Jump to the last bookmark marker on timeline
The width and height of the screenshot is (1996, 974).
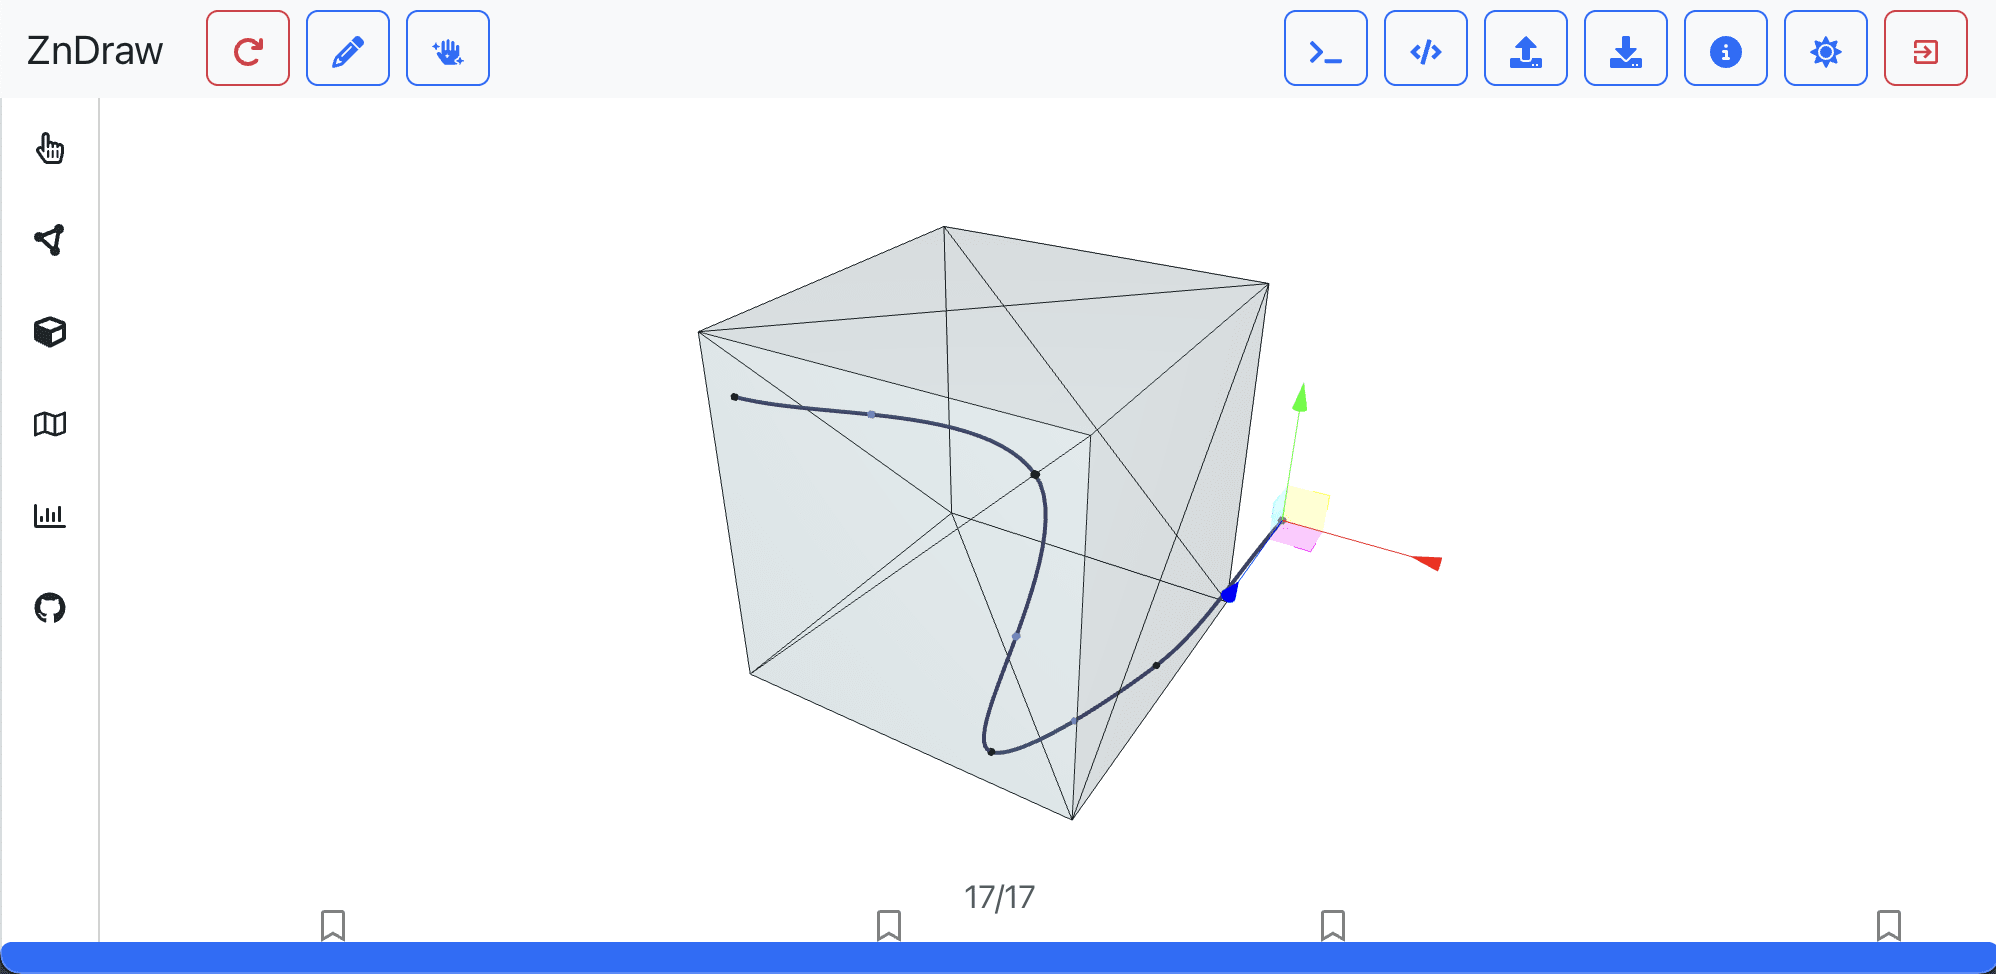[x=1889, y=925]
